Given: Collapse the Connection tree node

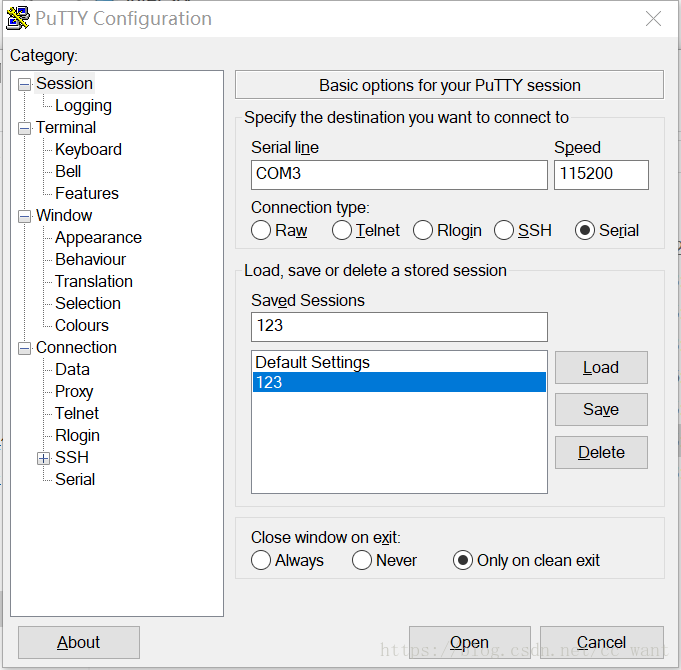Looking at the screenshot, I should 25,348.
